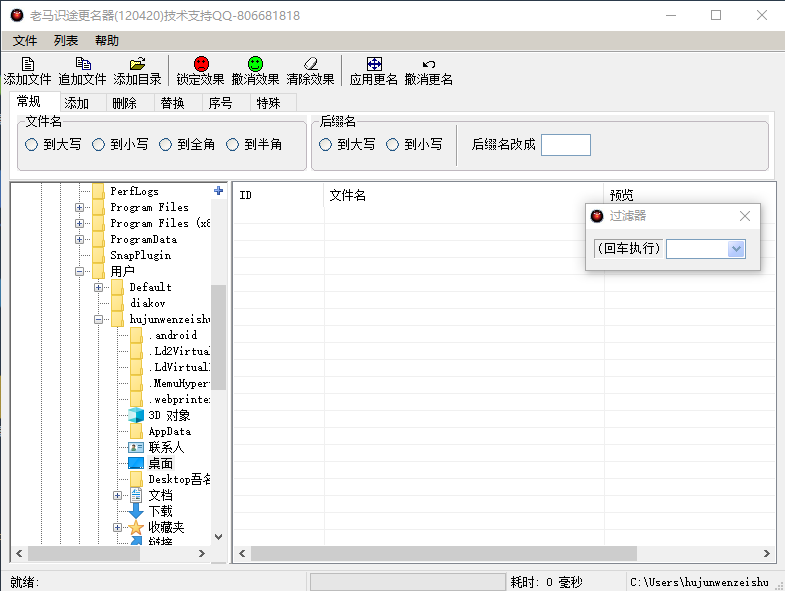Open the 过滤器 dropdown list
This screenshot has width=785, height=591.
pyautogui.click(x=736, y=249)
